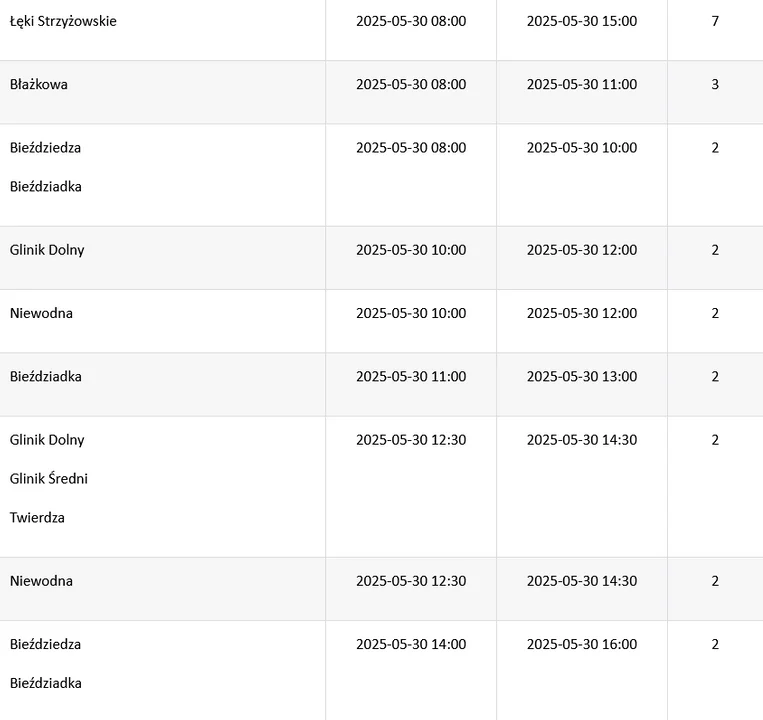Viewport: 763px width, 720px height.
Task: Click first Bieździedza location text
Action: click(x=45, y=148)
